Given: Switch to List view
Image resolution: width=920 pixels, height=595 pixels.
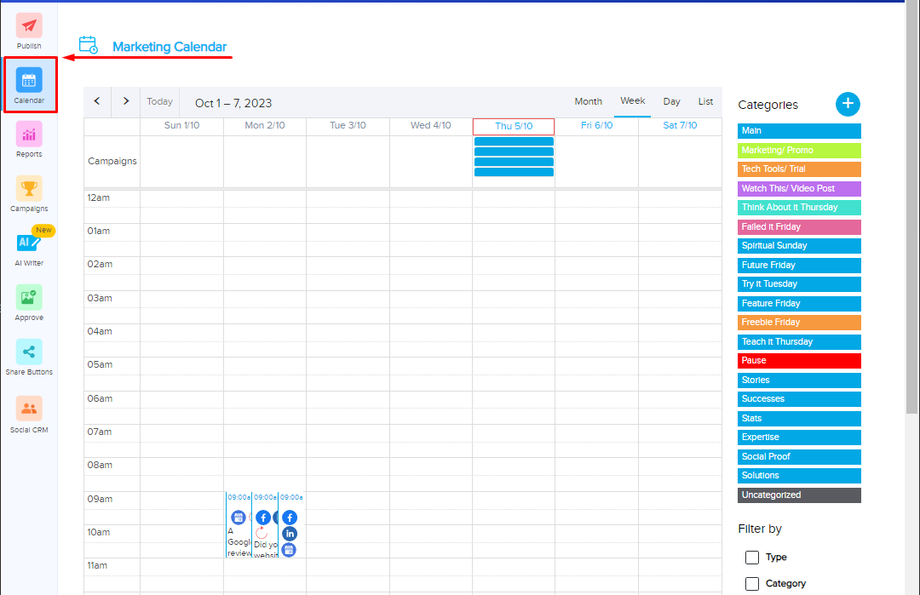Looking at the screenshot, I should pos(705,102).
